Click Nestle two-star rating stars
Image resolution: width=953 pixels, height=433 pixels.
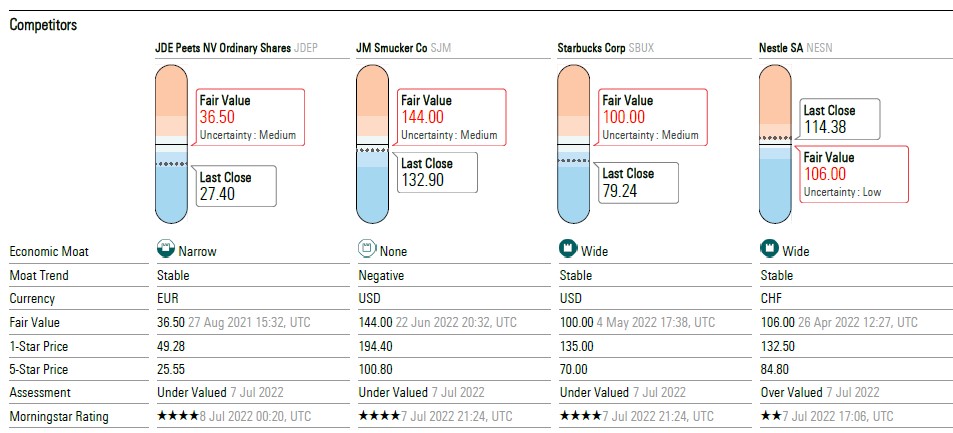[772, 416]
